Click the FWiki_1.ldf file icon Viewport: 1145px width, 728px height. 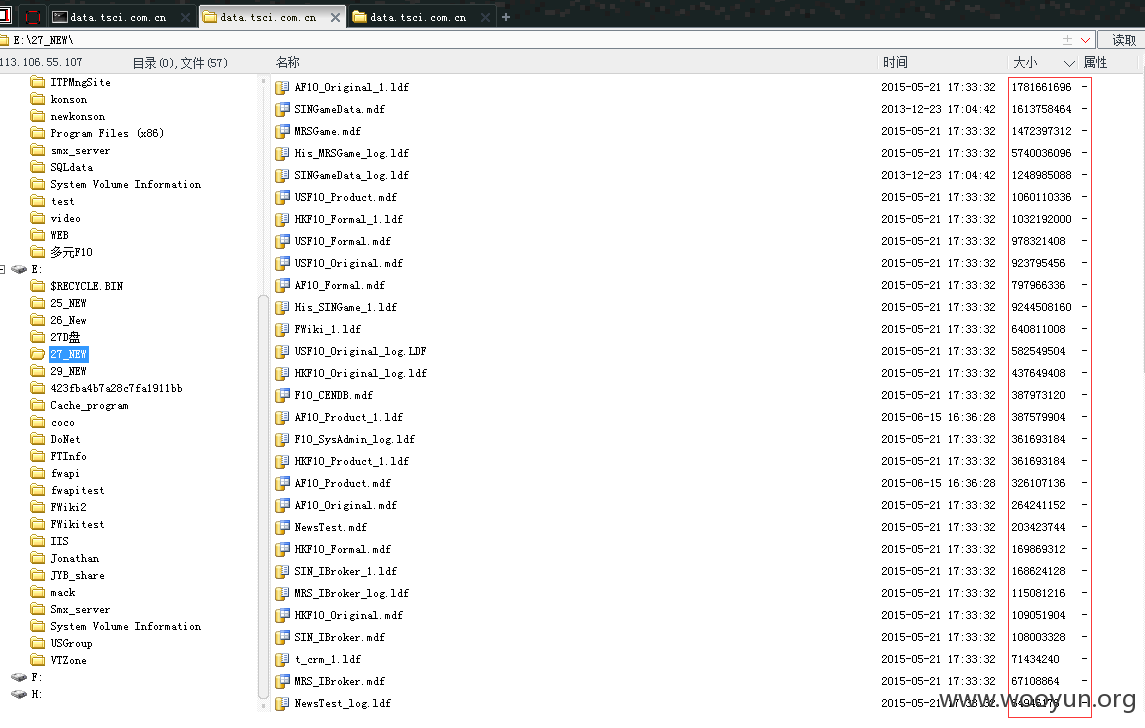point(282,329)
